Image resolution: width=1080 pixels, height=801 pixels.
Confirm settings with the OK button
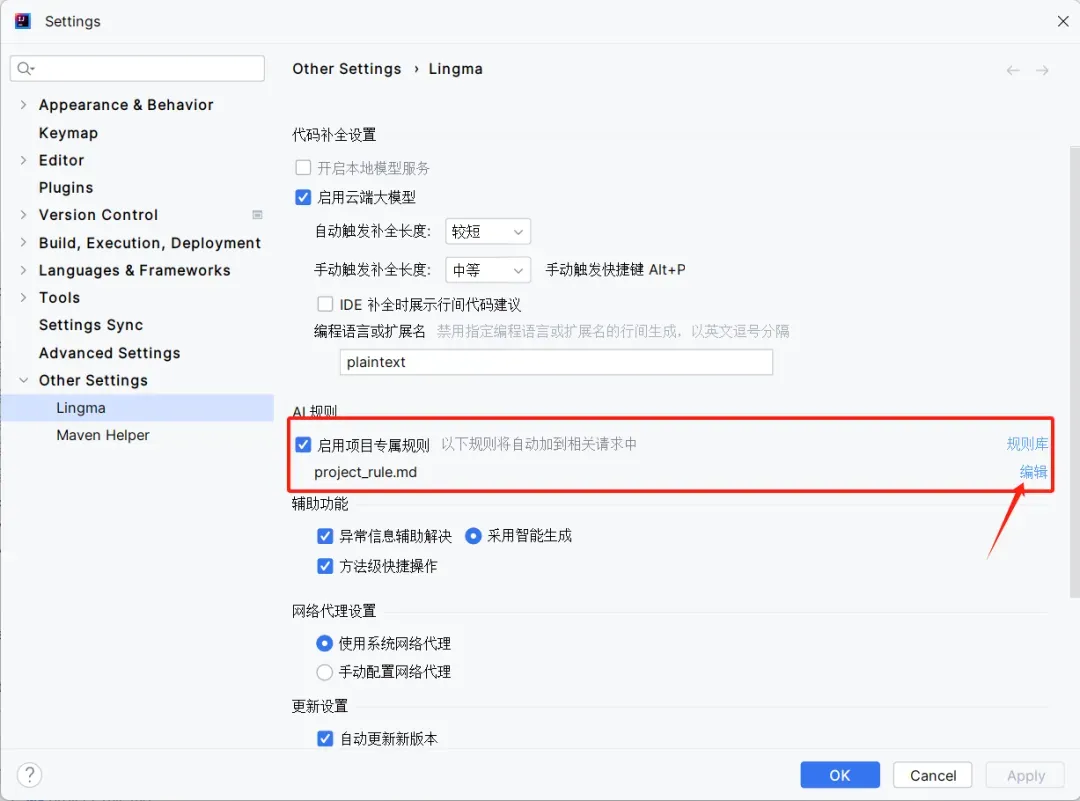[x=840, y=775]
